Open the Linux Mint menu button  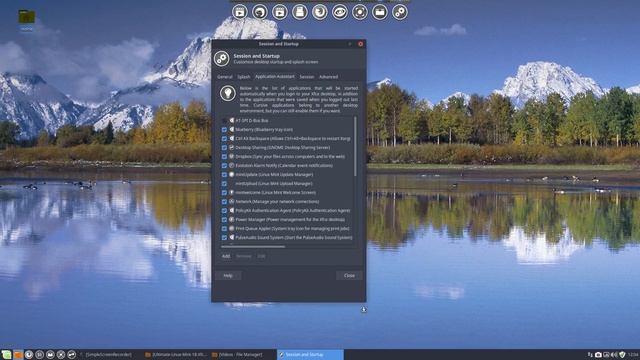(x=7, y=355)
